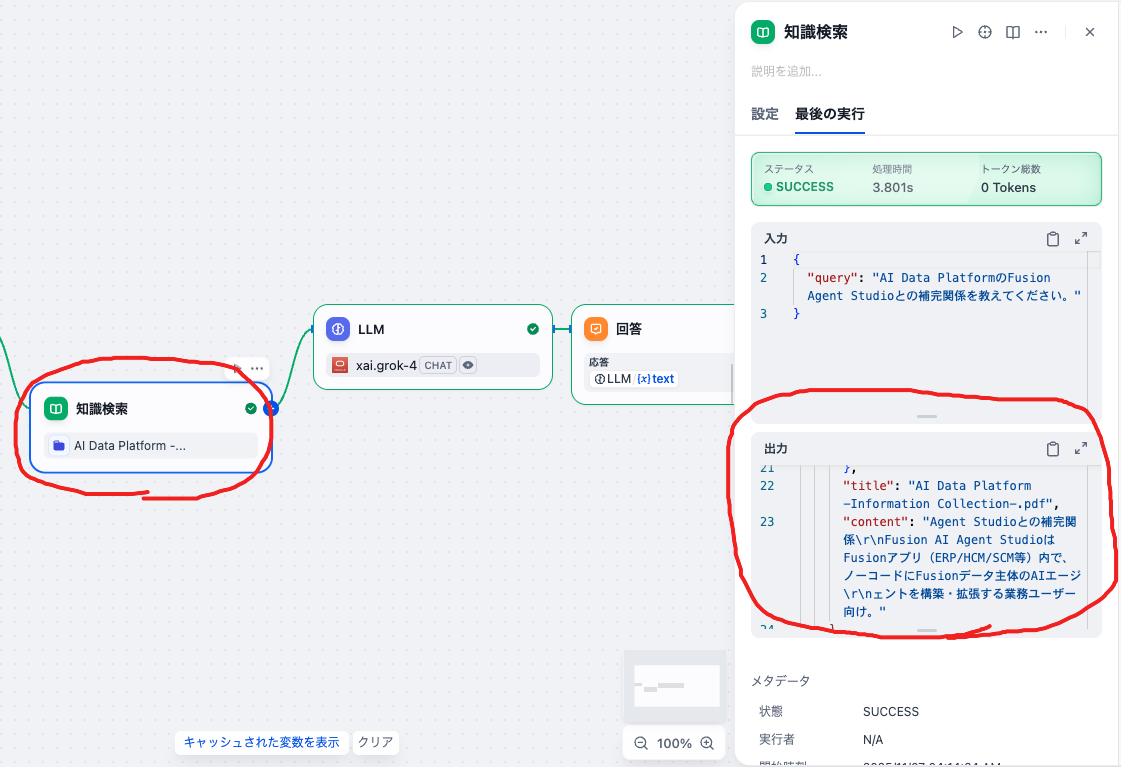The height and width of the screenshot is (767, 1121).
Task: Click キャッシュされた変数を表示 link
Action: click(x=262, y=742)
